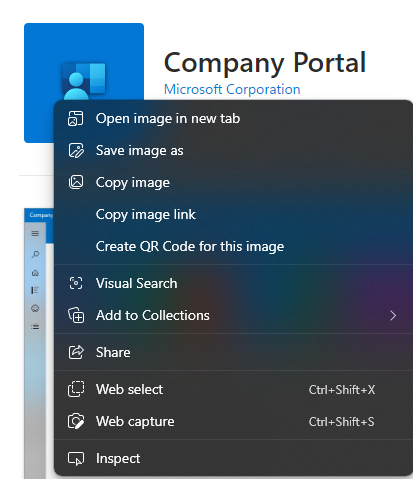Select Save image as

(x=233, y=150)
